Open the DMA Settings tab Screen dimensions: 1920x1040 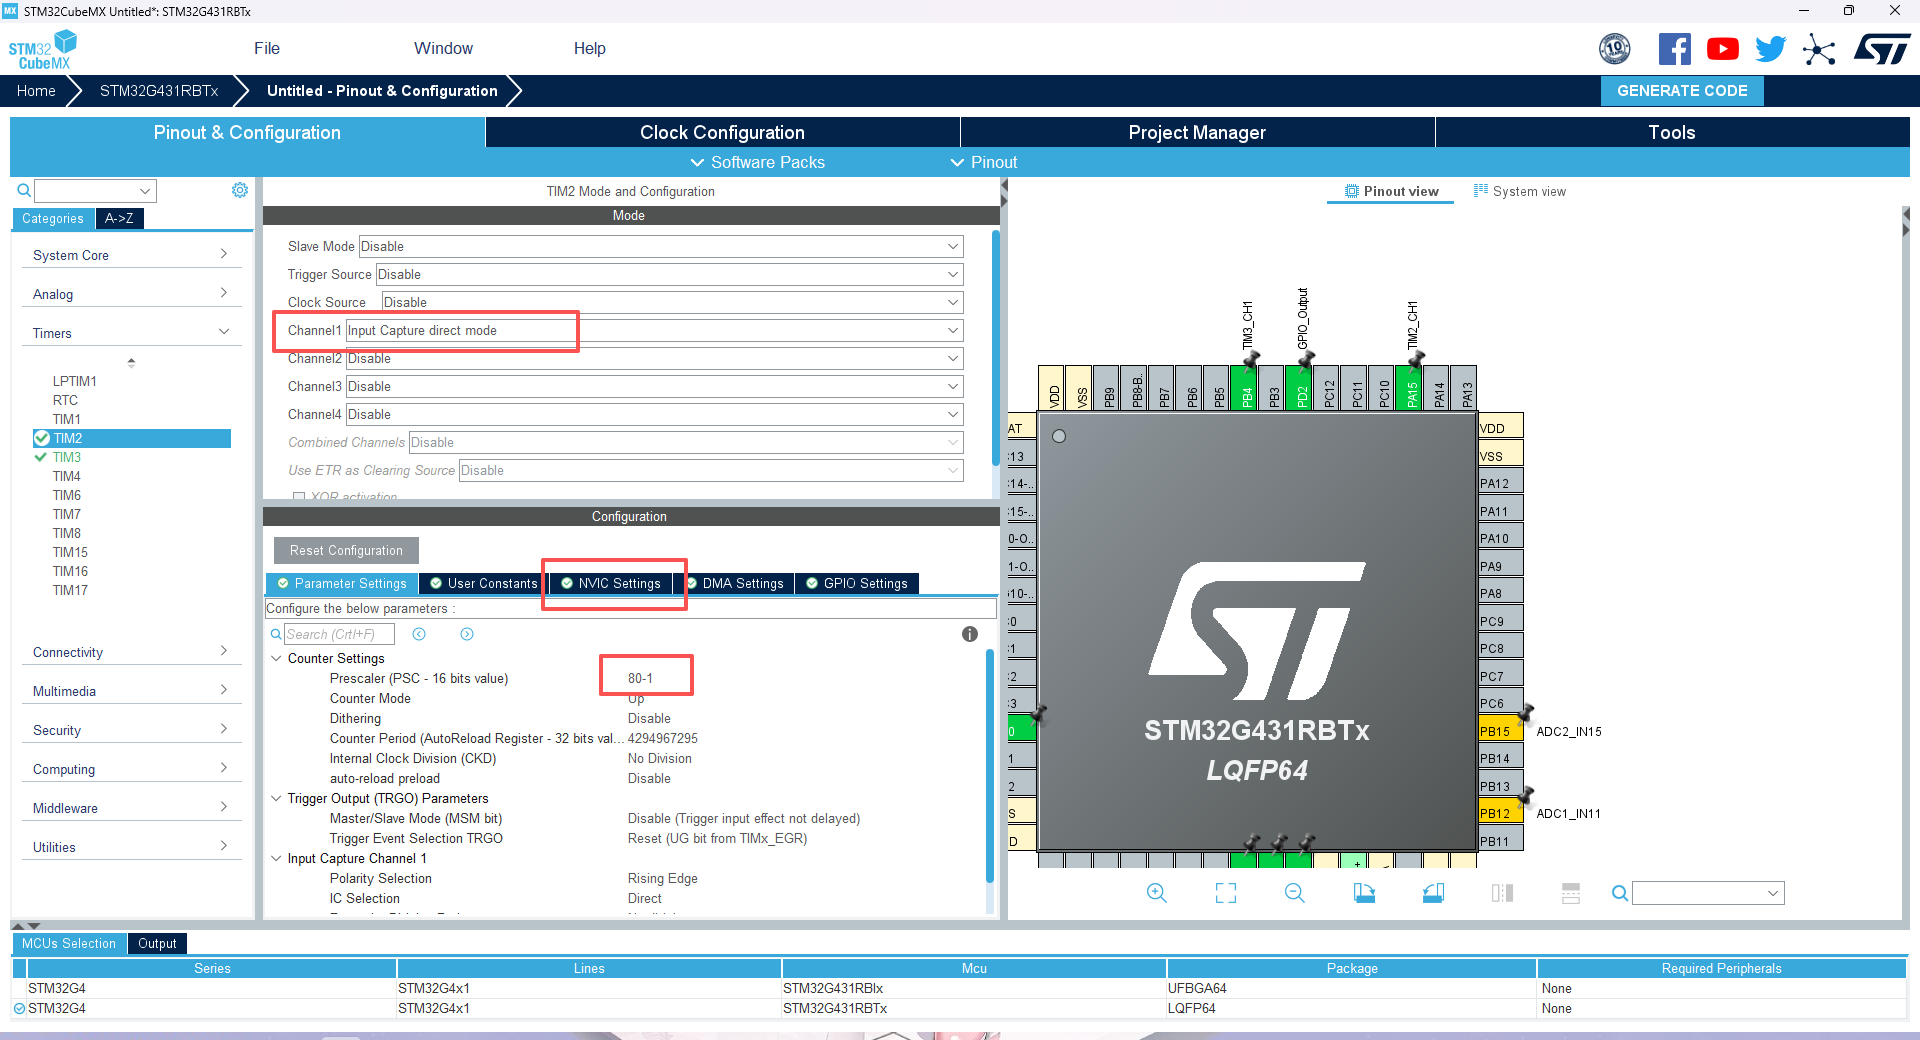point(735,583)
